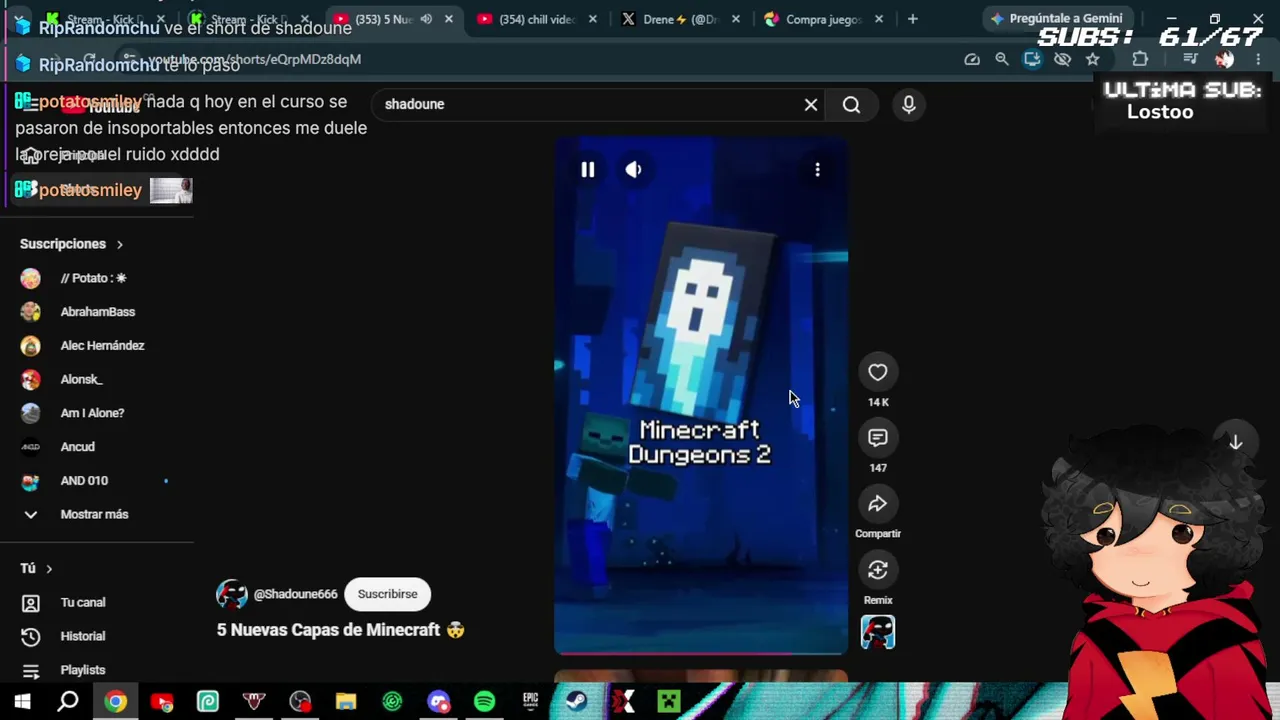Screen dimensions: 1280x720
Task: Open Spotify from the taskbar
Action: click(484, 702)
